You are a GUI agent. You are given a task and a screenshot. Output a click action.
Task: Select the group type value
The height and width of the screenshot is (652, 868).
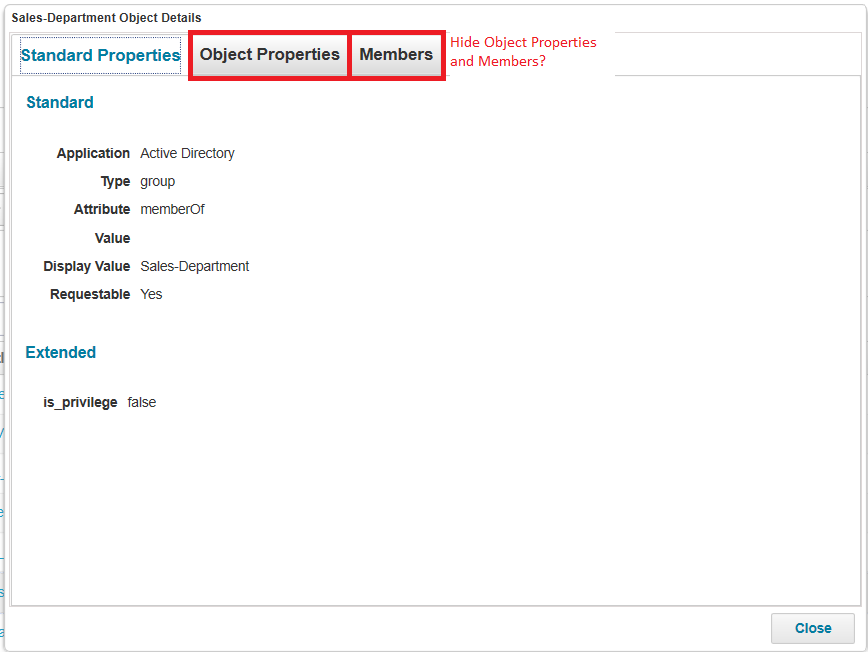[x=157, y=181]
